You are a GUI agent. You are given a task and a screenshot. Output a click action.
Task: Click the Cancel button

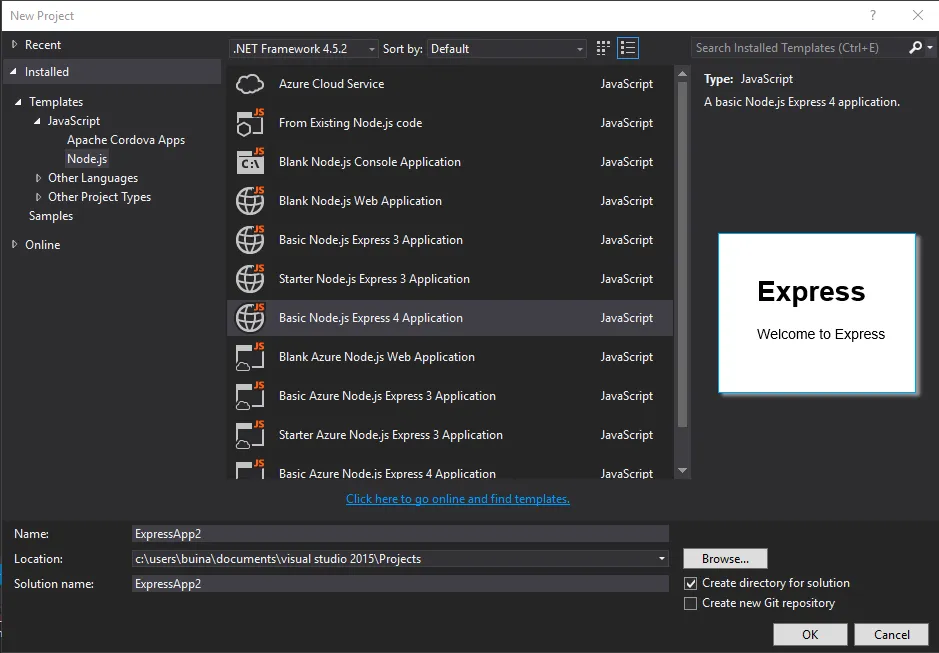891,634
